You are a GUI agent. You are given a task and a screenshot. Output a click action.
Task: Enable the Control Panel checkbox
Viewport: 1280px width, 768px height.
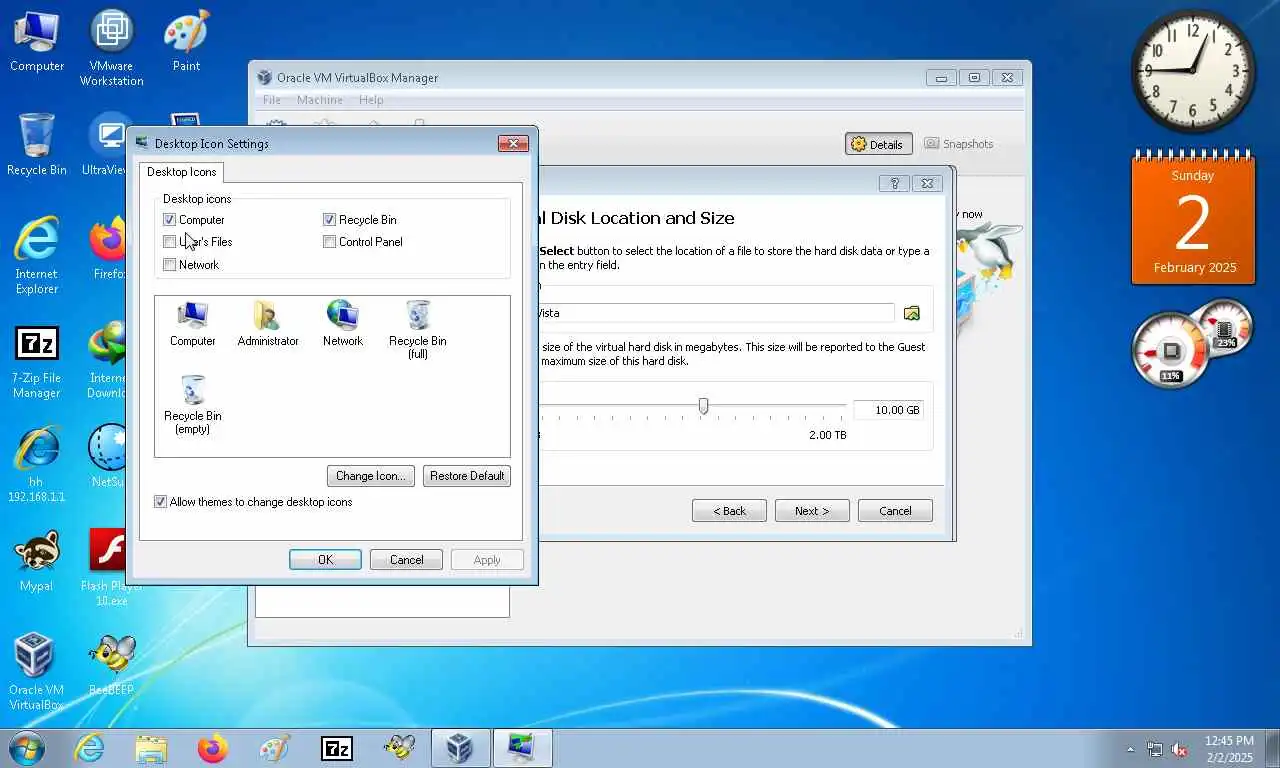tap(329, 242)
